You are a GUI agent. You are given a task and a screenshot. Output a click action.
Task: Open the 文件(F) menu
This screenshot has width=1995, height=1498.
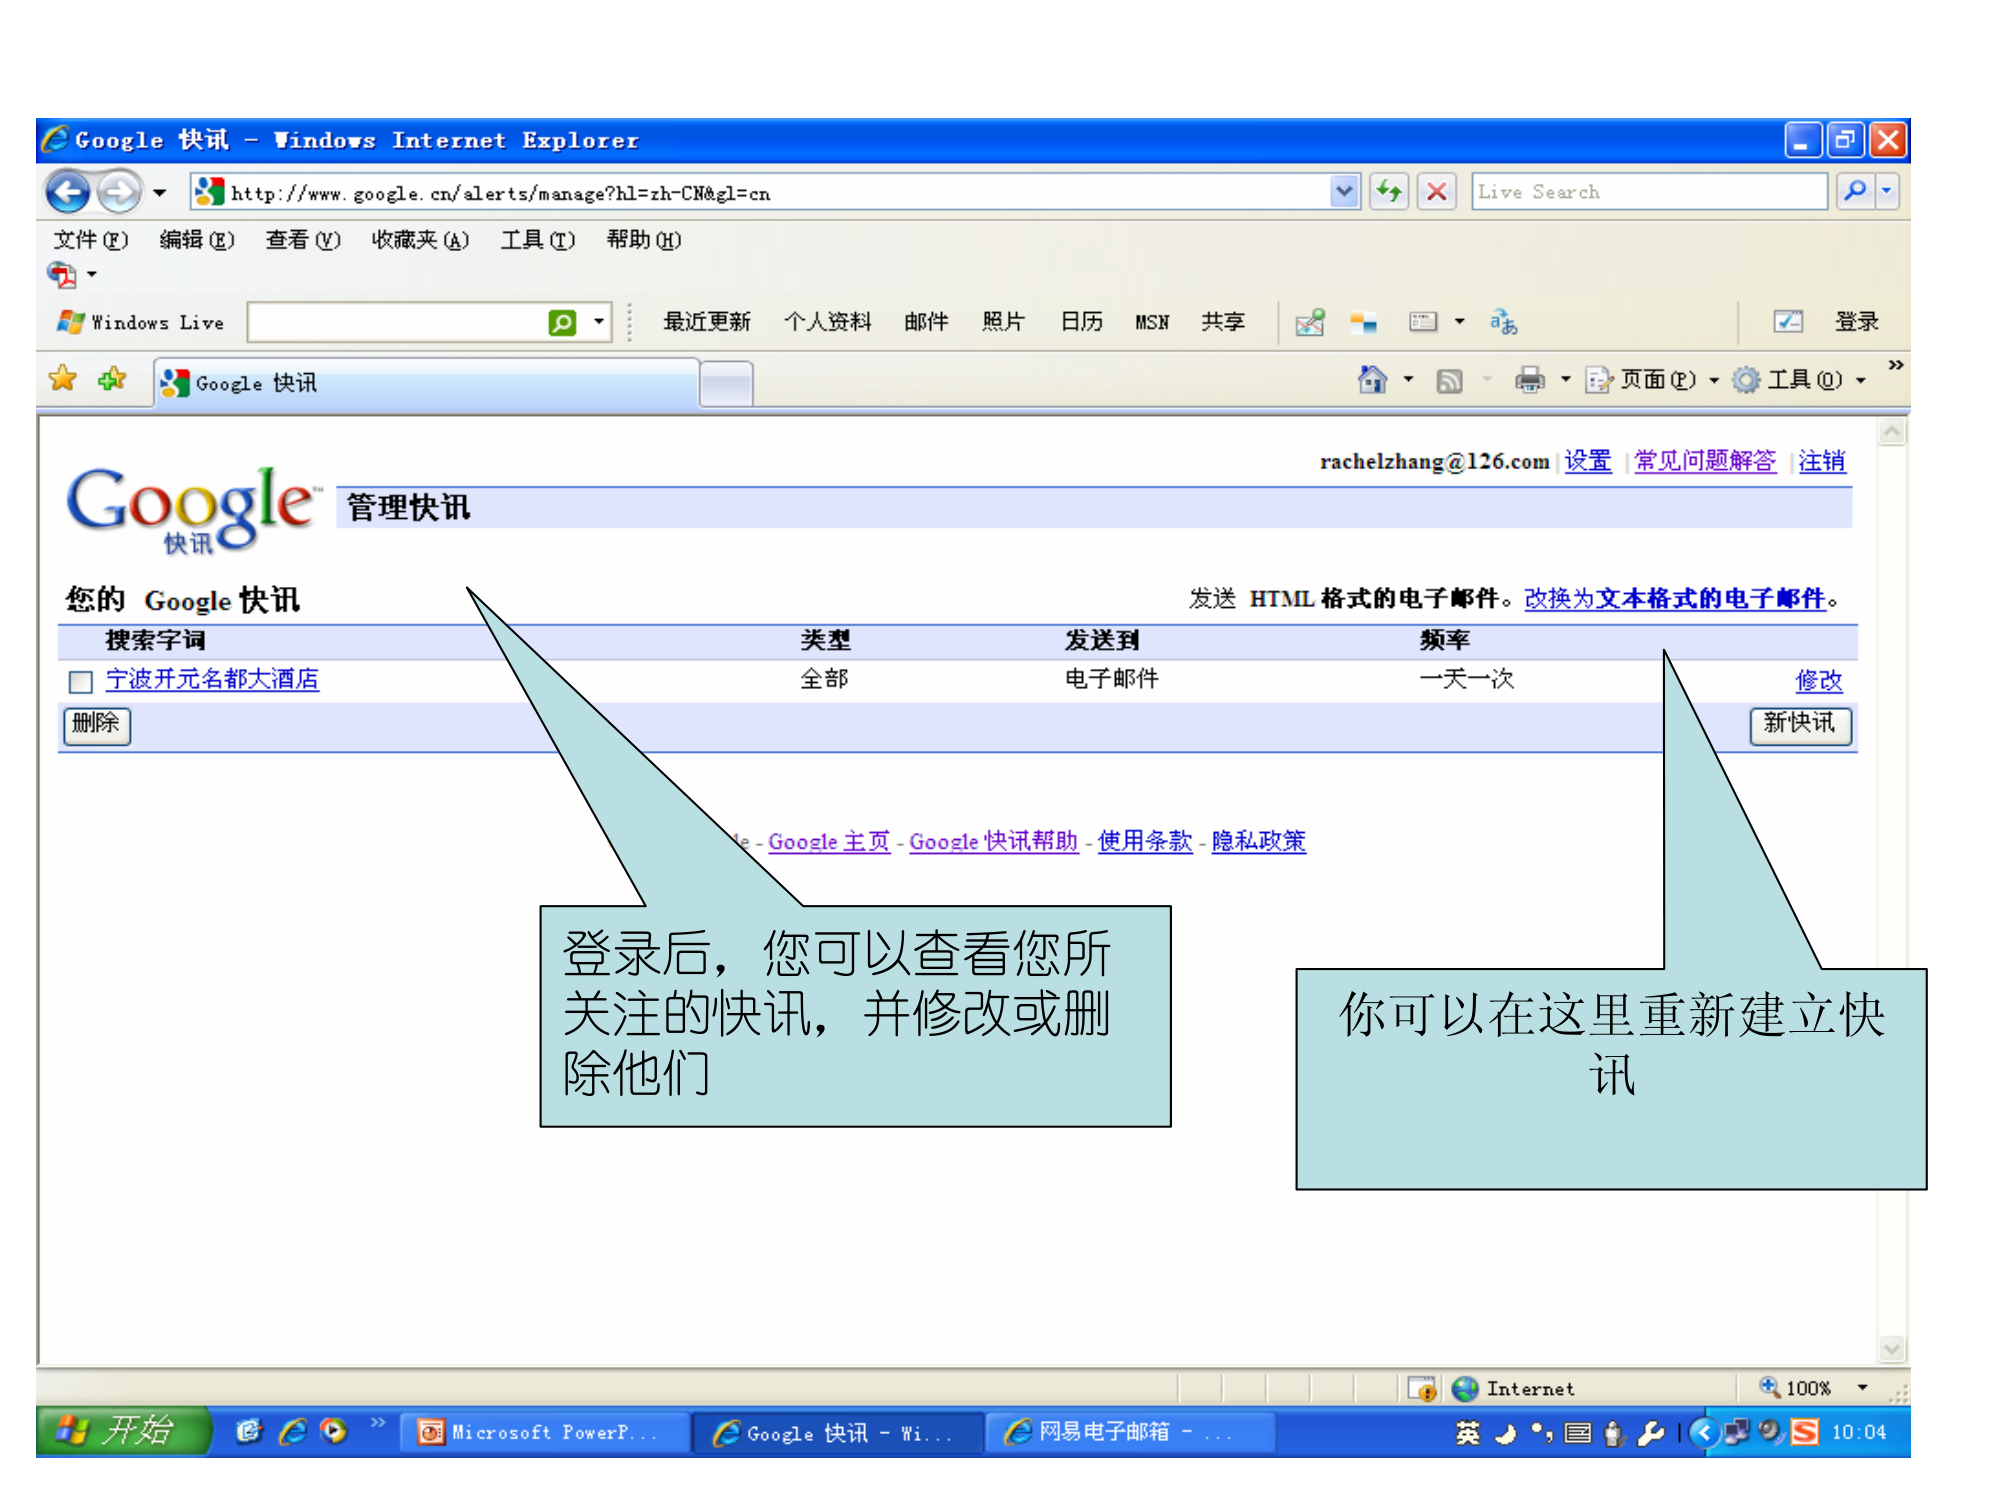pos(90,240)
